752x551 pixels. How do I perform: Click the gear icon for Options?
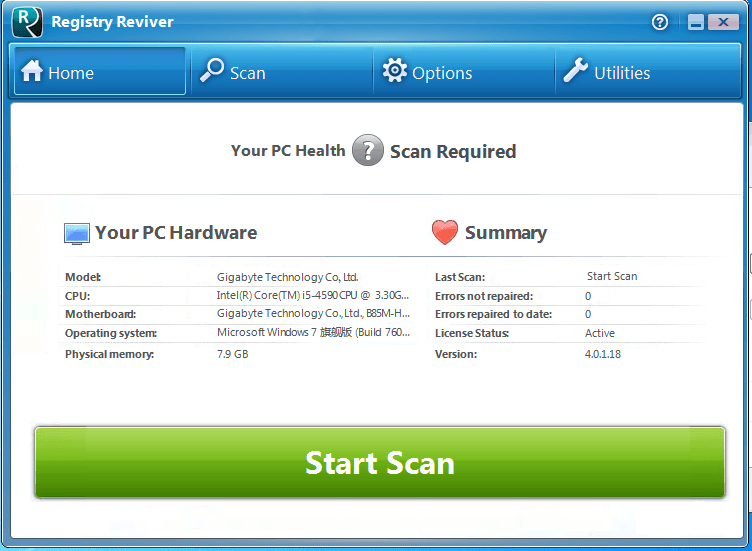pos(395,71)
